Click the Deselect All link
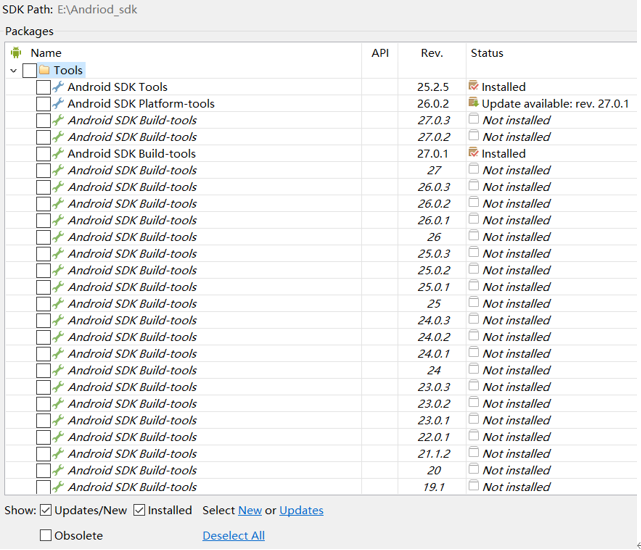641x550 pixels. pos(233,535)
